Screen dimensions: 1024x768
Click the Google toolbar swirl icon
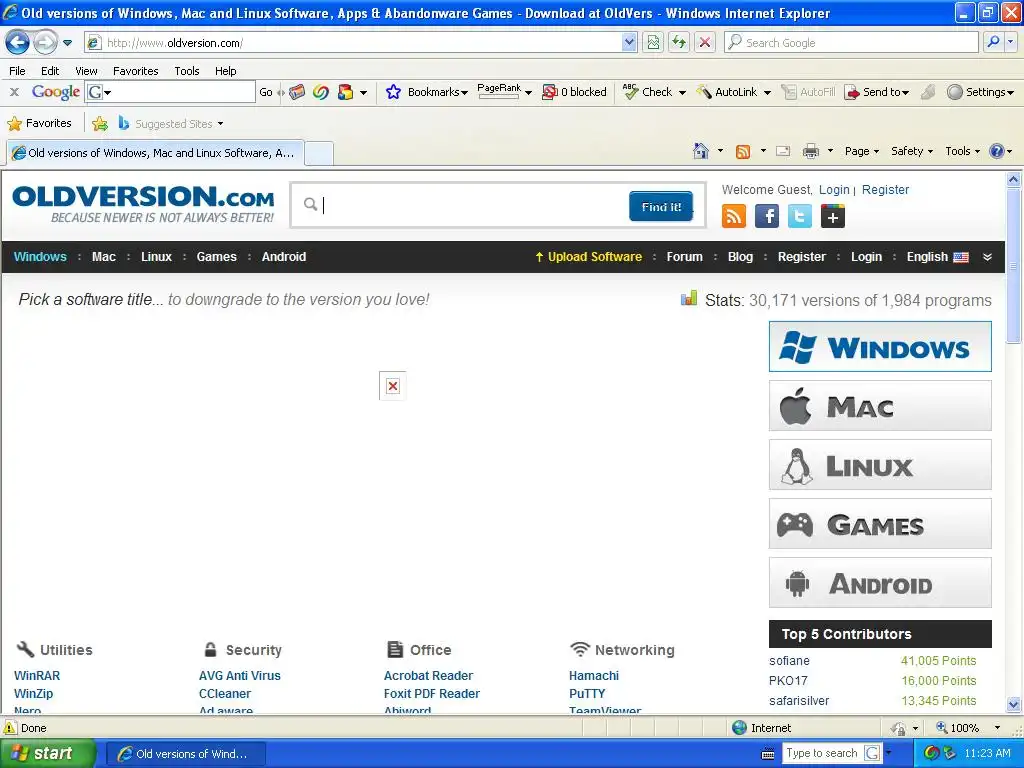click(x=321, y=92)
